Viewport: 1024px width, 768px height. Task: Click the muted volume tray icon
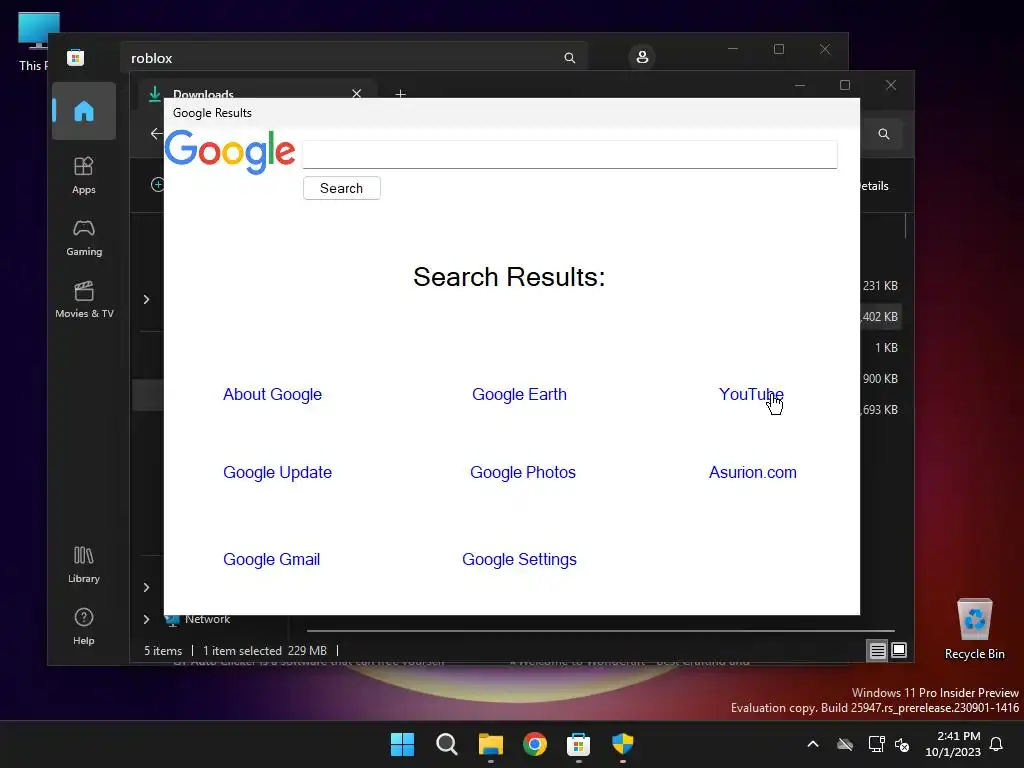[x=902, y=744]
